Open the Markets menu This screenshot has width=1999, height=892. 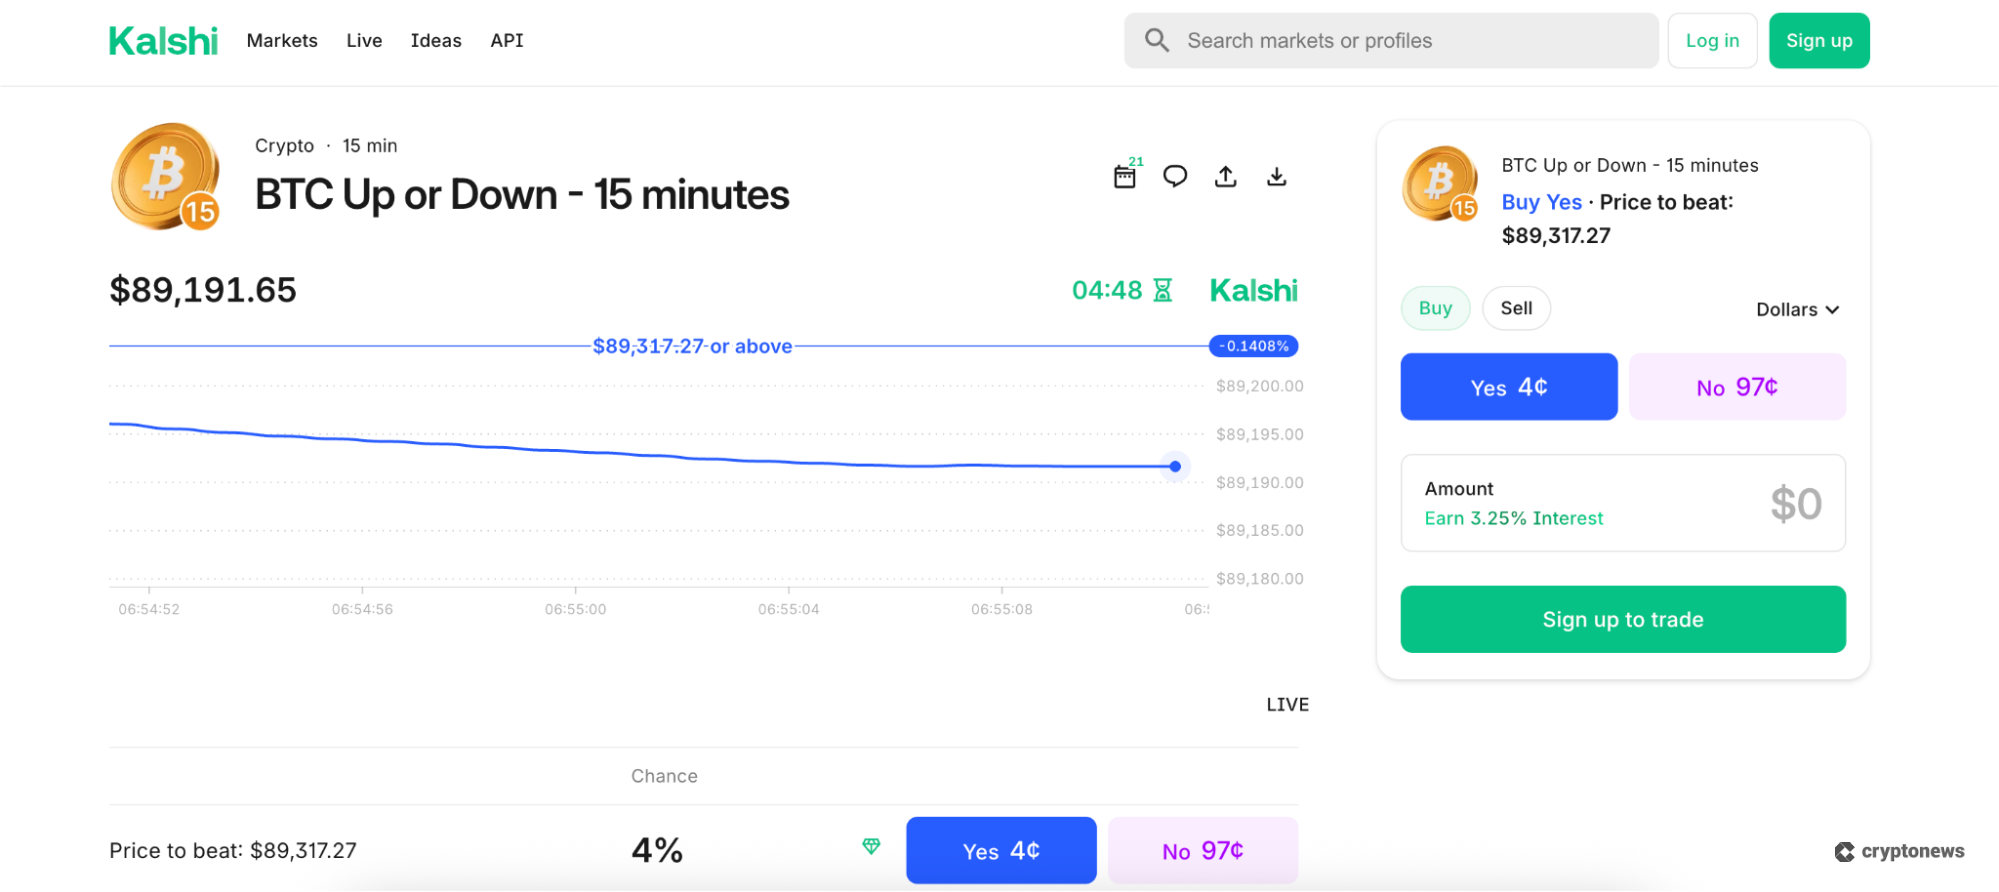[x=282, y=40]
